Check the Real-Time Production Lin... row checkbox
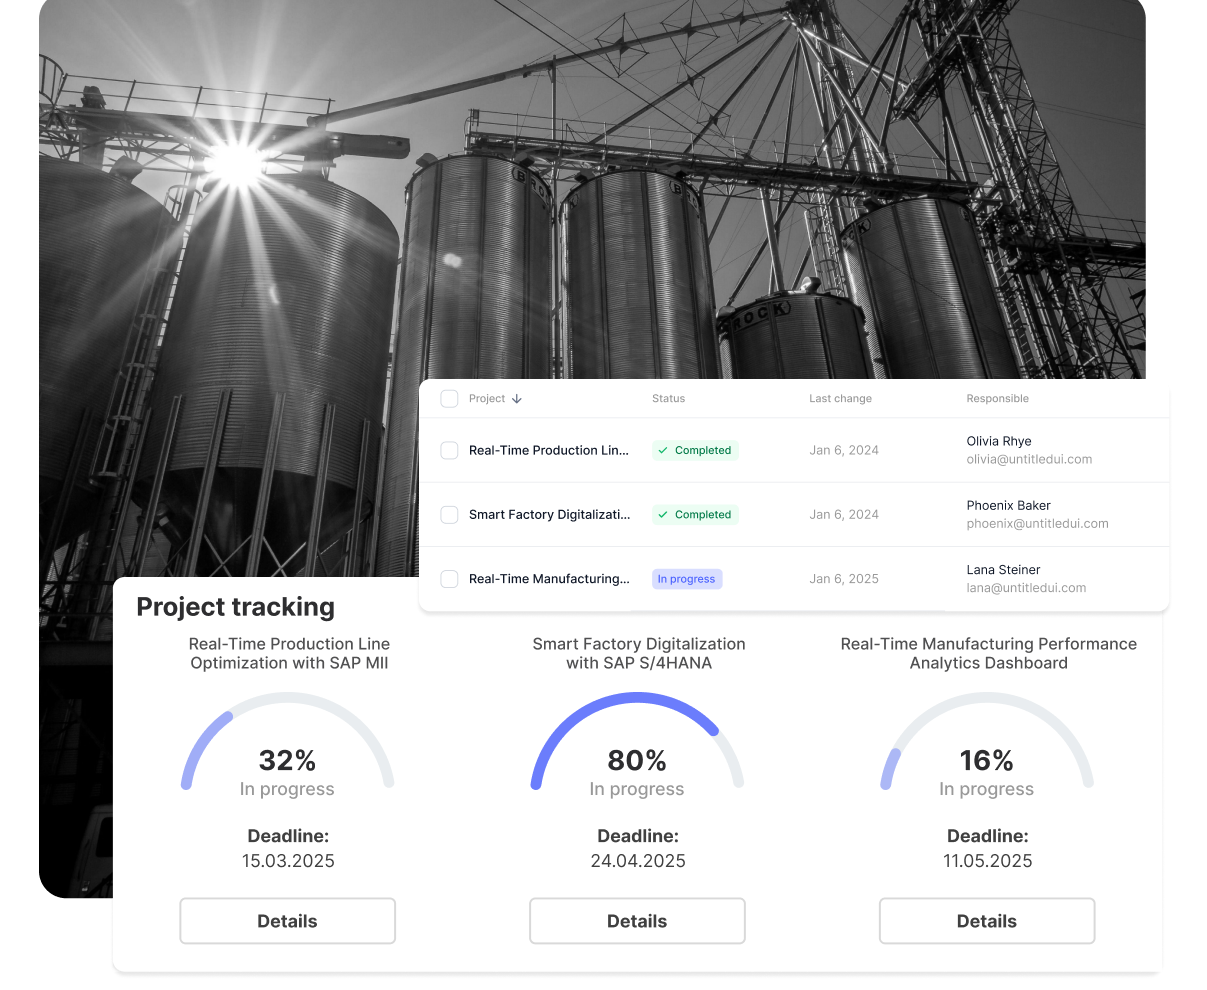This screenshot has width=1207, height=990. click(x=449, y=451)
